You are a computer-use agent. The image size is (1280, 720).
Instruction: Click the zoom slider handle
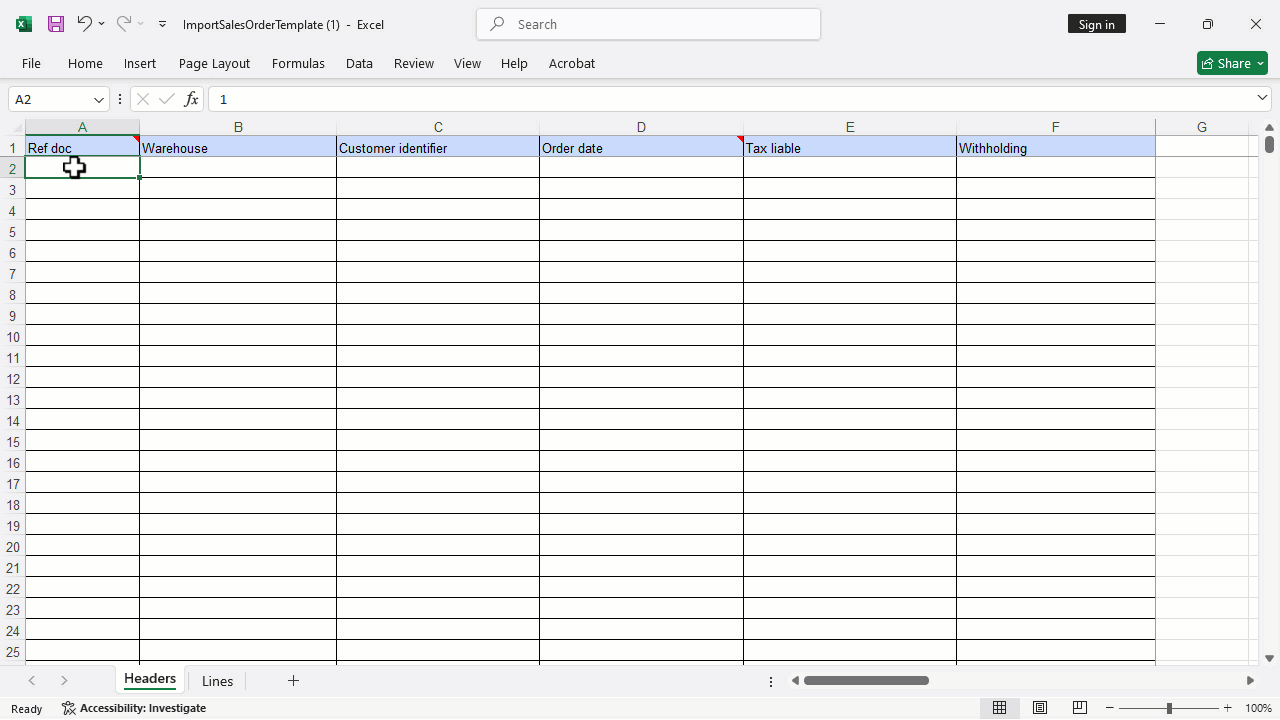(1169, 708)
